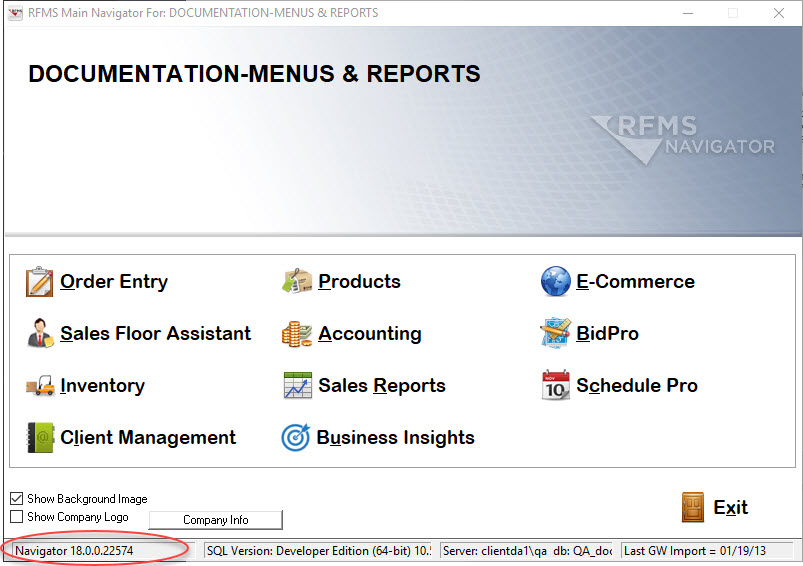Screen dimensions: 803x566
Task: Click the Sales Floor Assistant person icon
Action: [x=40, y=333]
